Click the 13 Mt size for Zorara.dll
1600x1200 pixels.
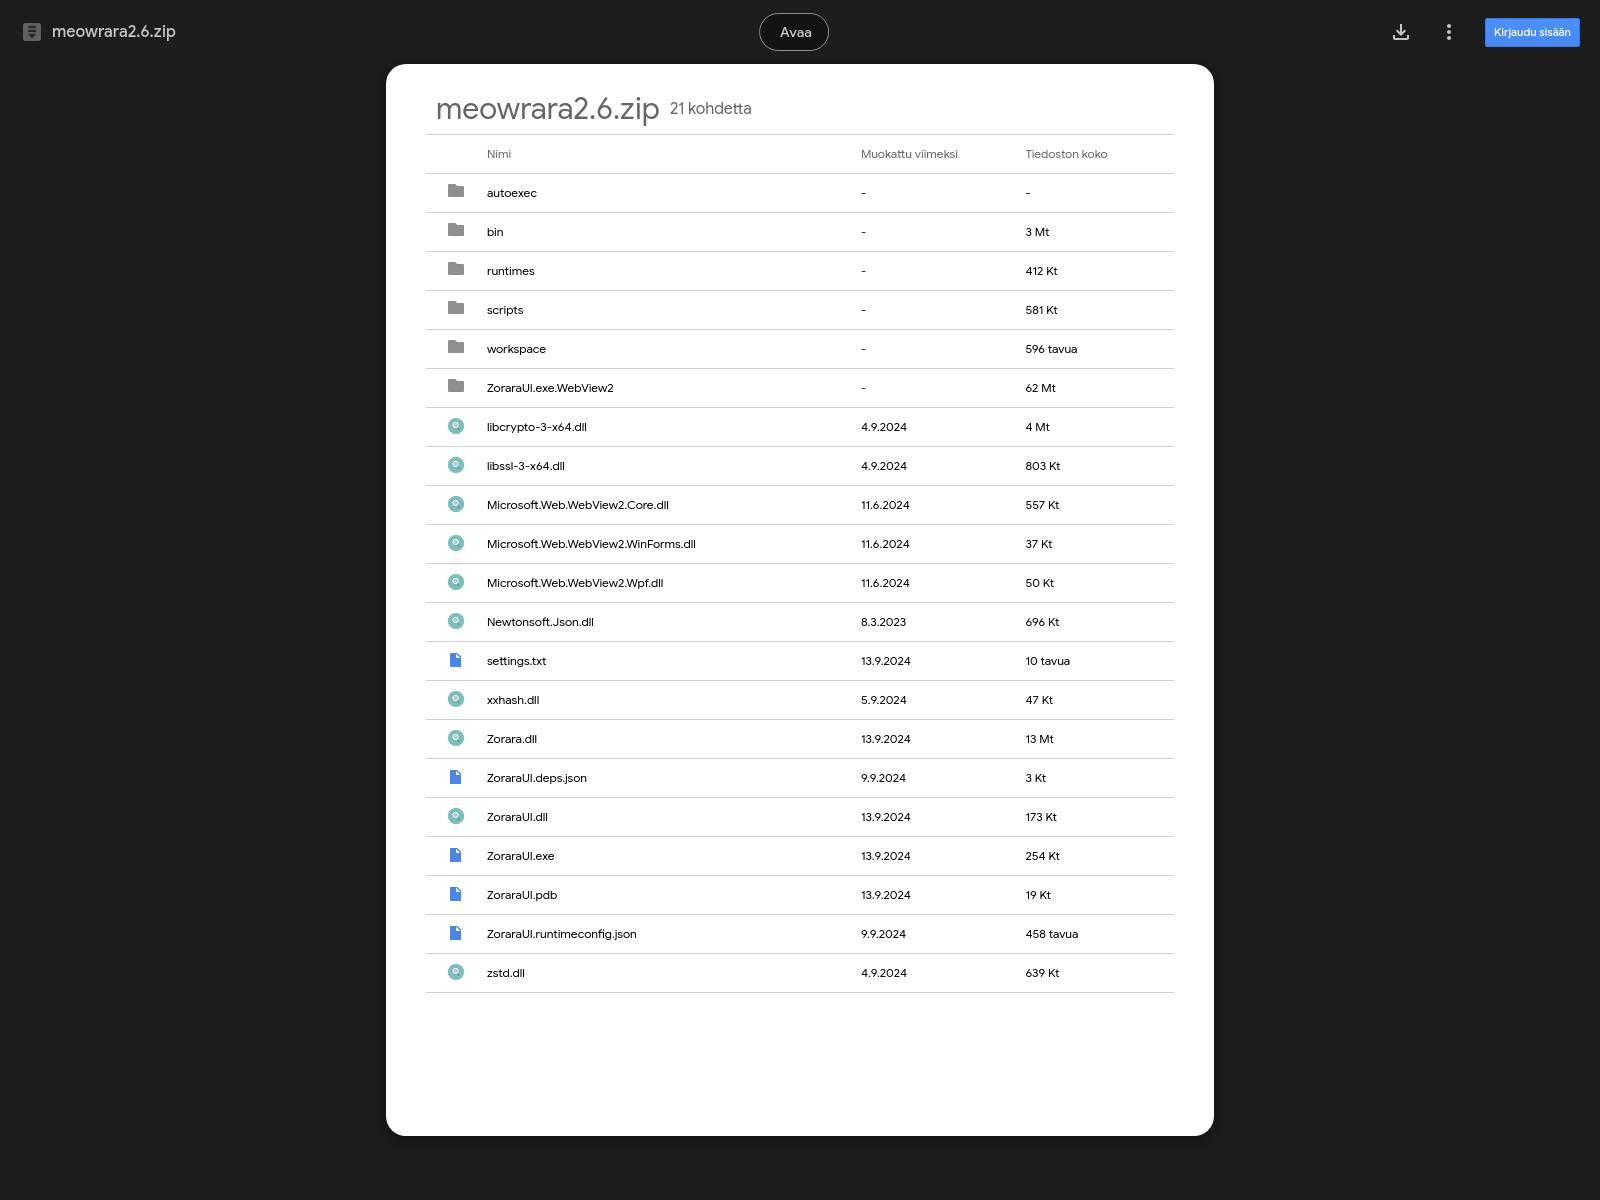1039,739
